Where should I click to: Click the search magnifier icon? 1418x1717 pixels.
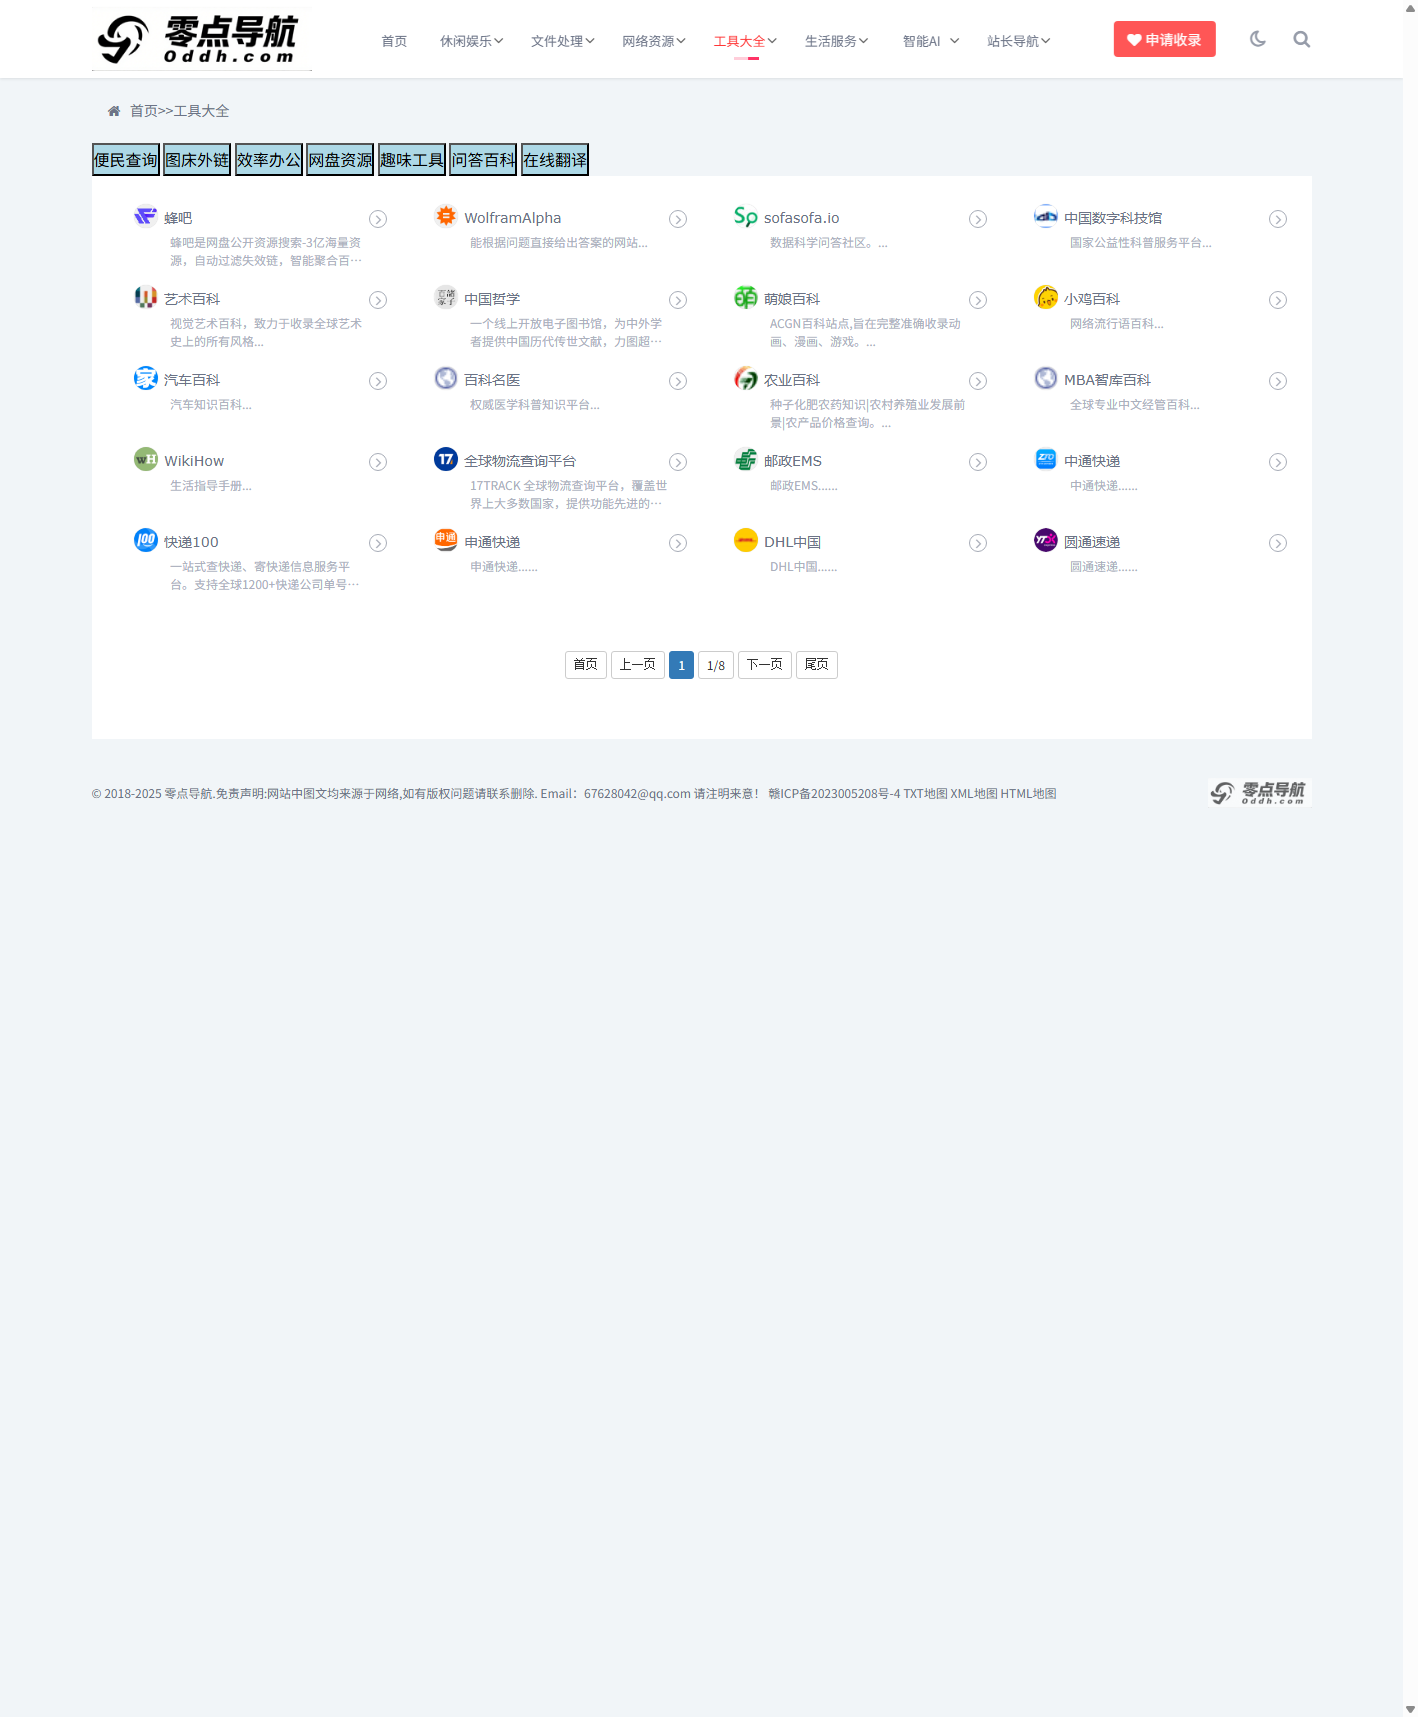(x=1301, y=40)
